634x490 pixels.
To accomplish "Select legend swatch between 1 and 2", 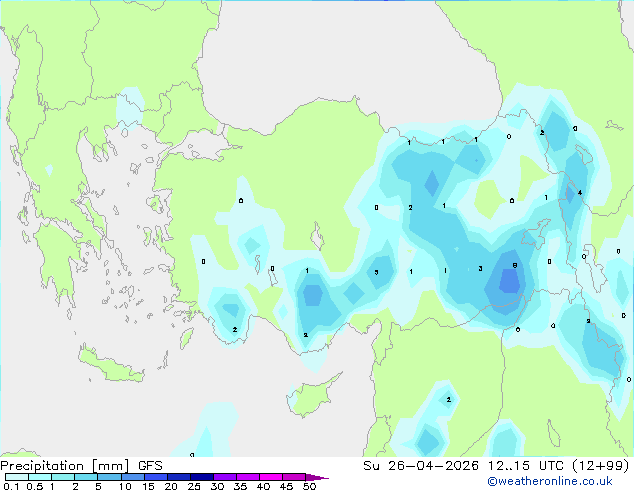I will [63, 477].
